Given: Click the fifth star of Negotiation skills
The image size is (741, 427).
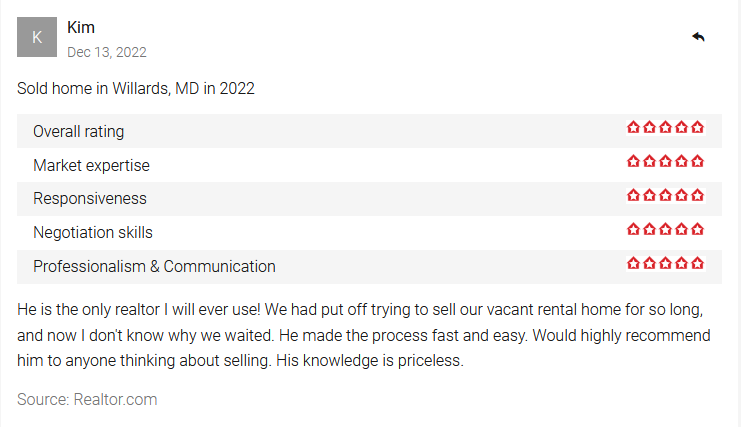Looking at the screenshot, I should (698, 230).
